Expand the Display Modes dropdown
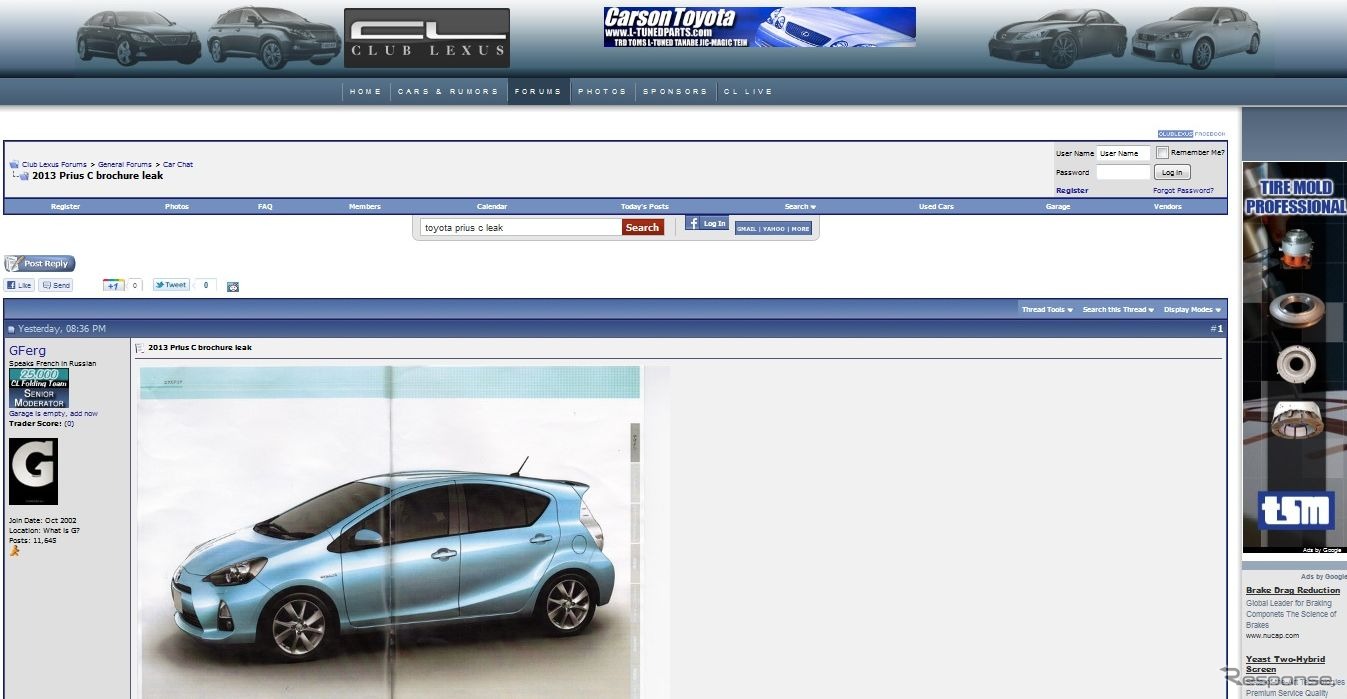Image resolution: width=1347 pixels, height=699 pixels. [x=1192, y=309]
